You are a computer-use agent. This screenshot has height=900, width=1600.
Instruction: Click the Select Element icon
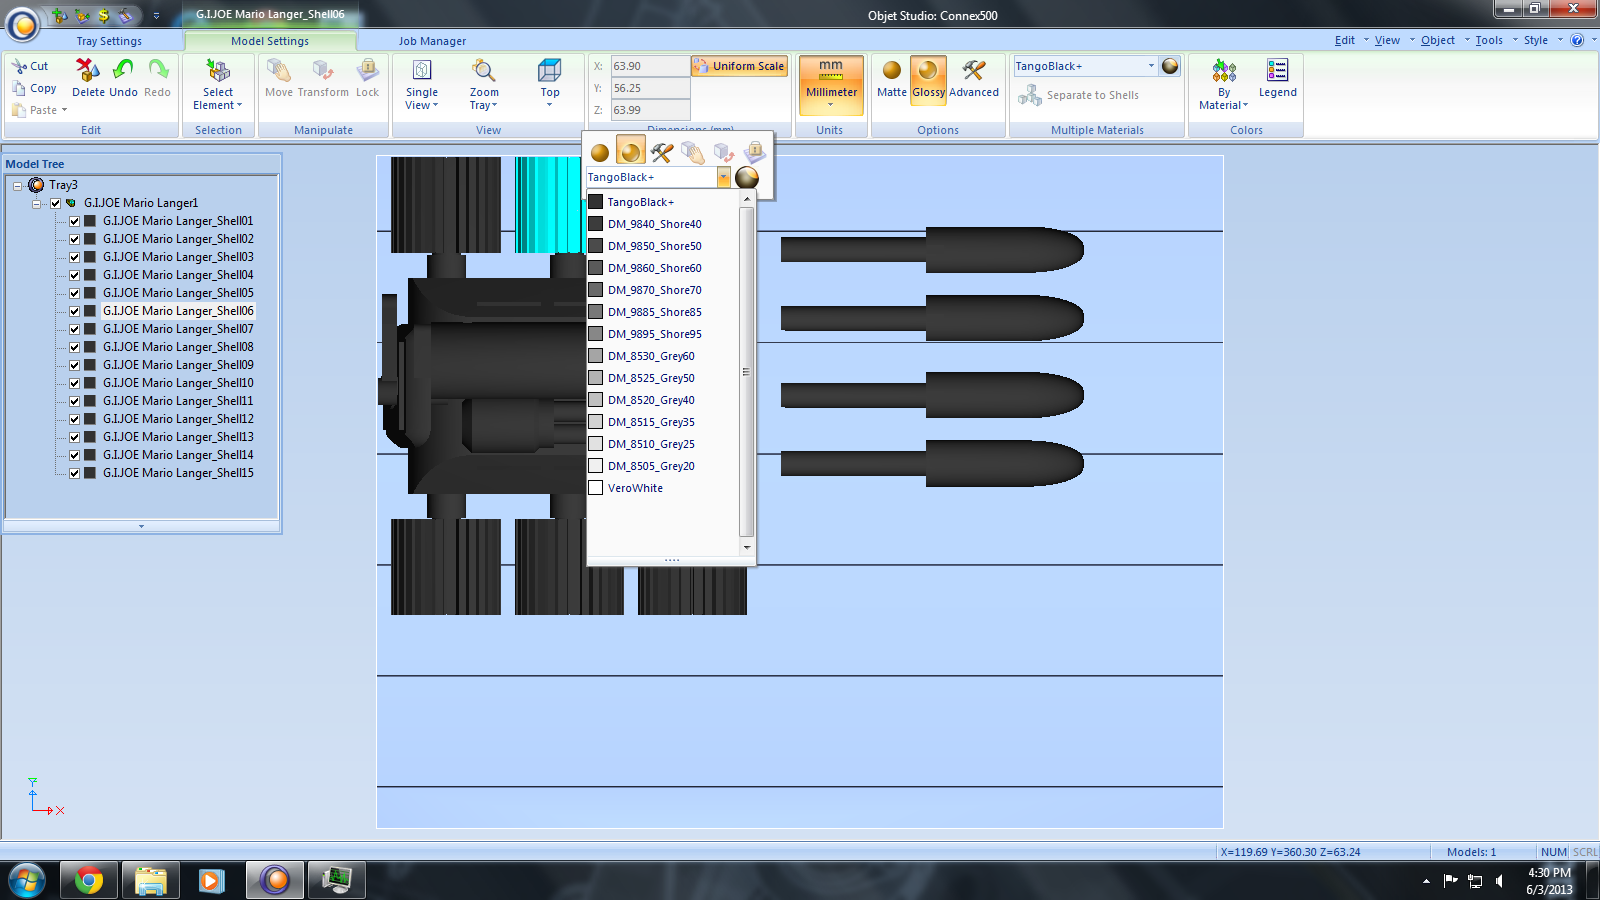[218, 70]
